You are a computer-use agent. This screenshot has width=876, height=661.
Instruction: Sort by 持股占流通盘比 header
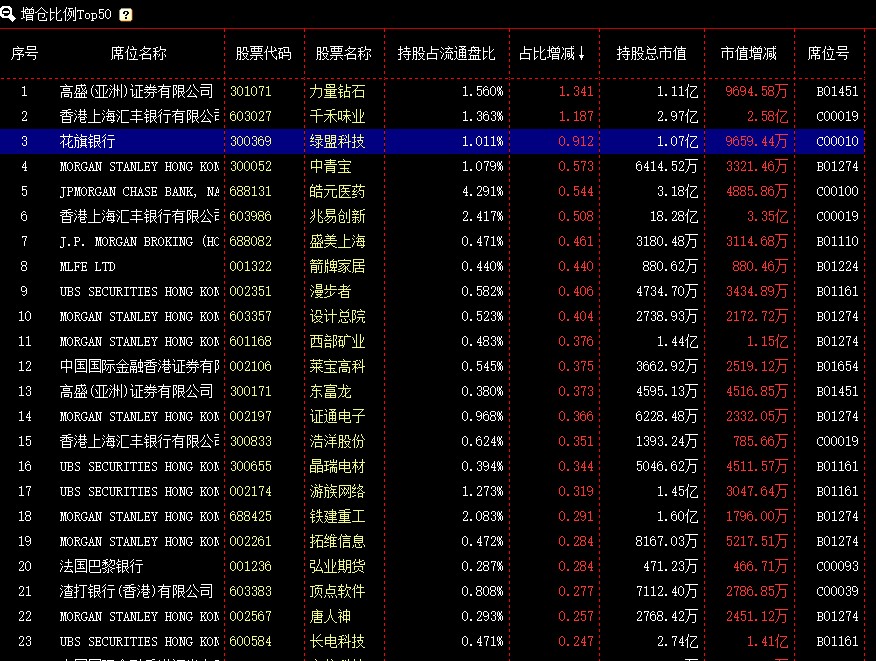click(x=446, y=53)
